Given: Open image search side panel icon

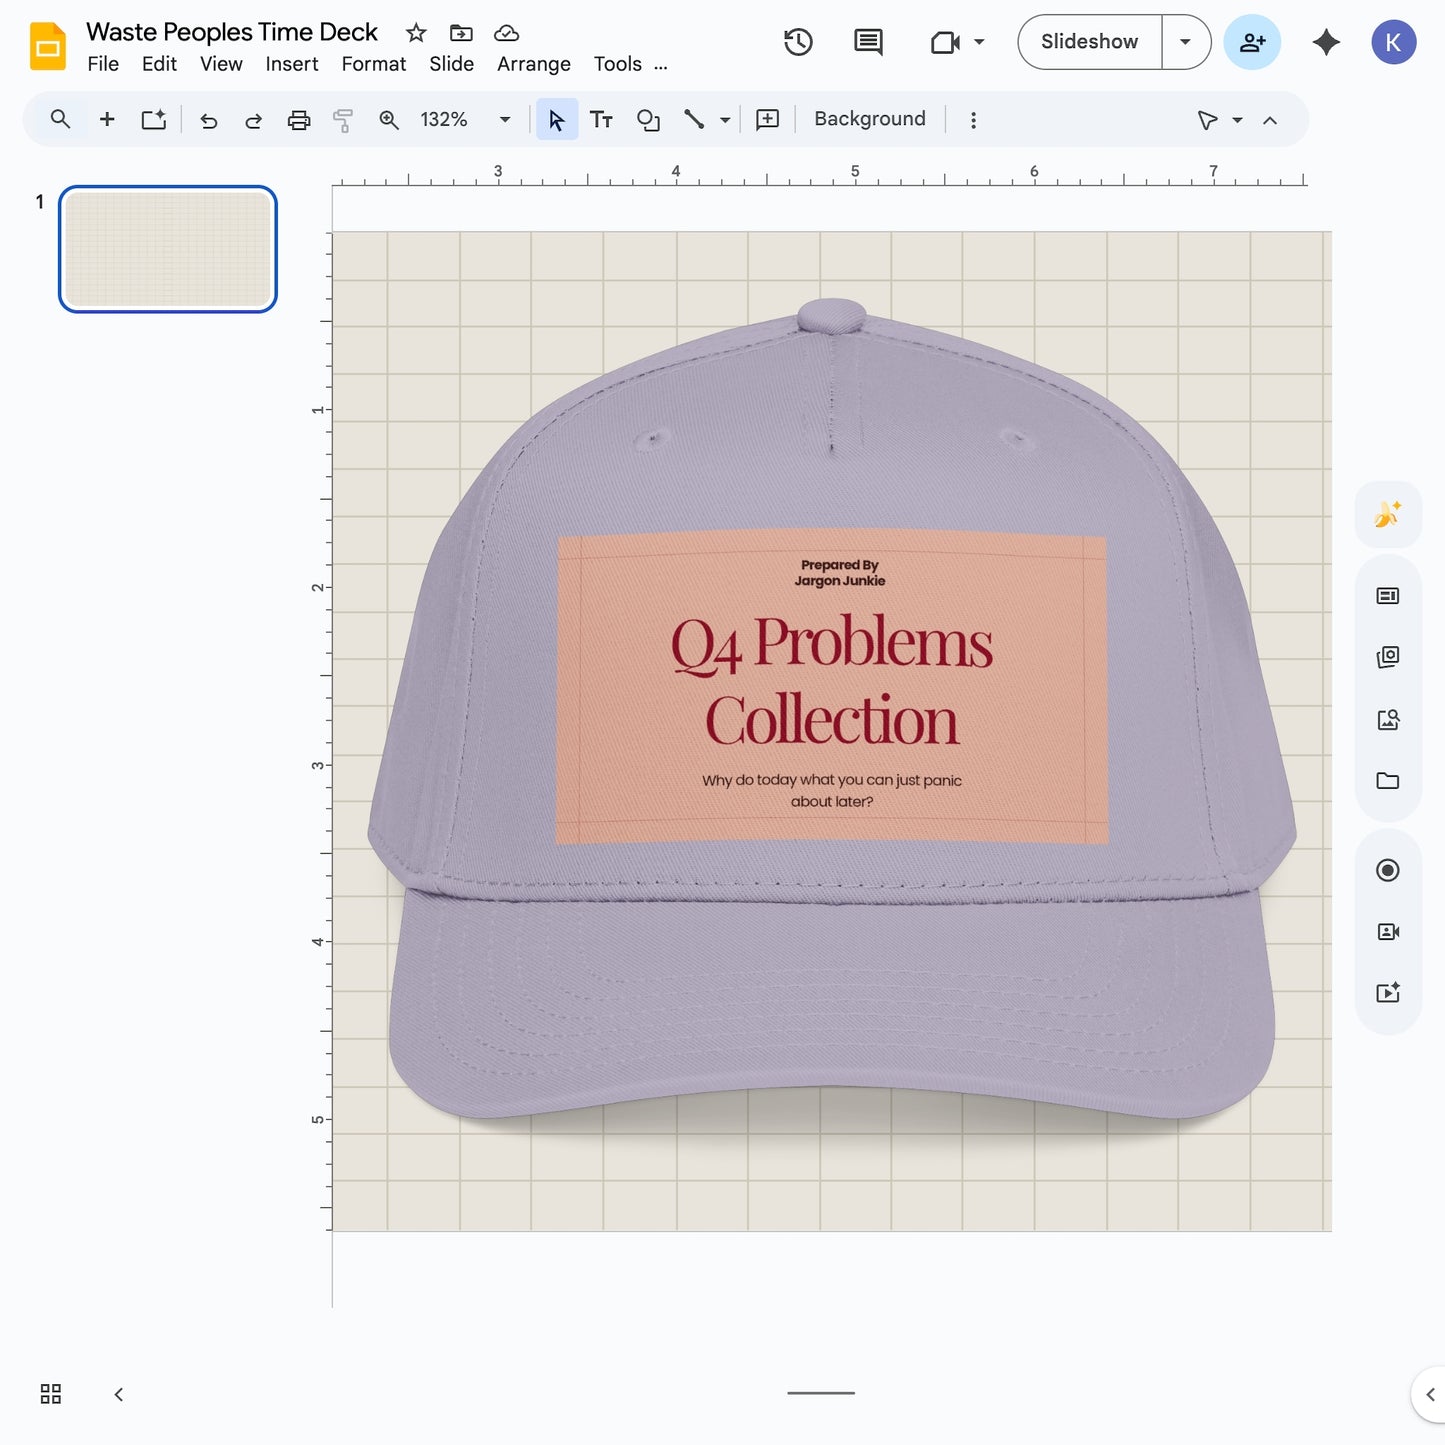Looking at the screenshot, I should (1388, 719).
